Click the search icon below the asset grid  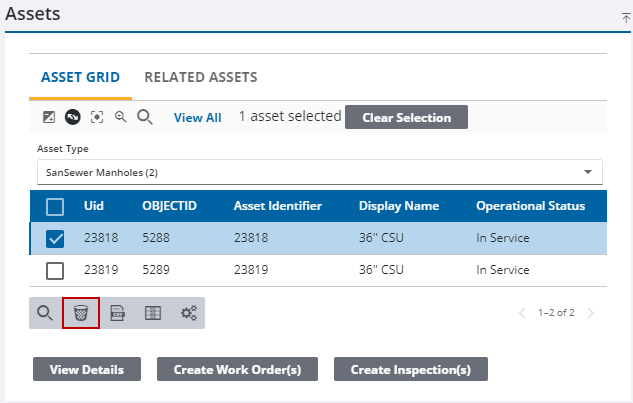(x=45, y=313)
